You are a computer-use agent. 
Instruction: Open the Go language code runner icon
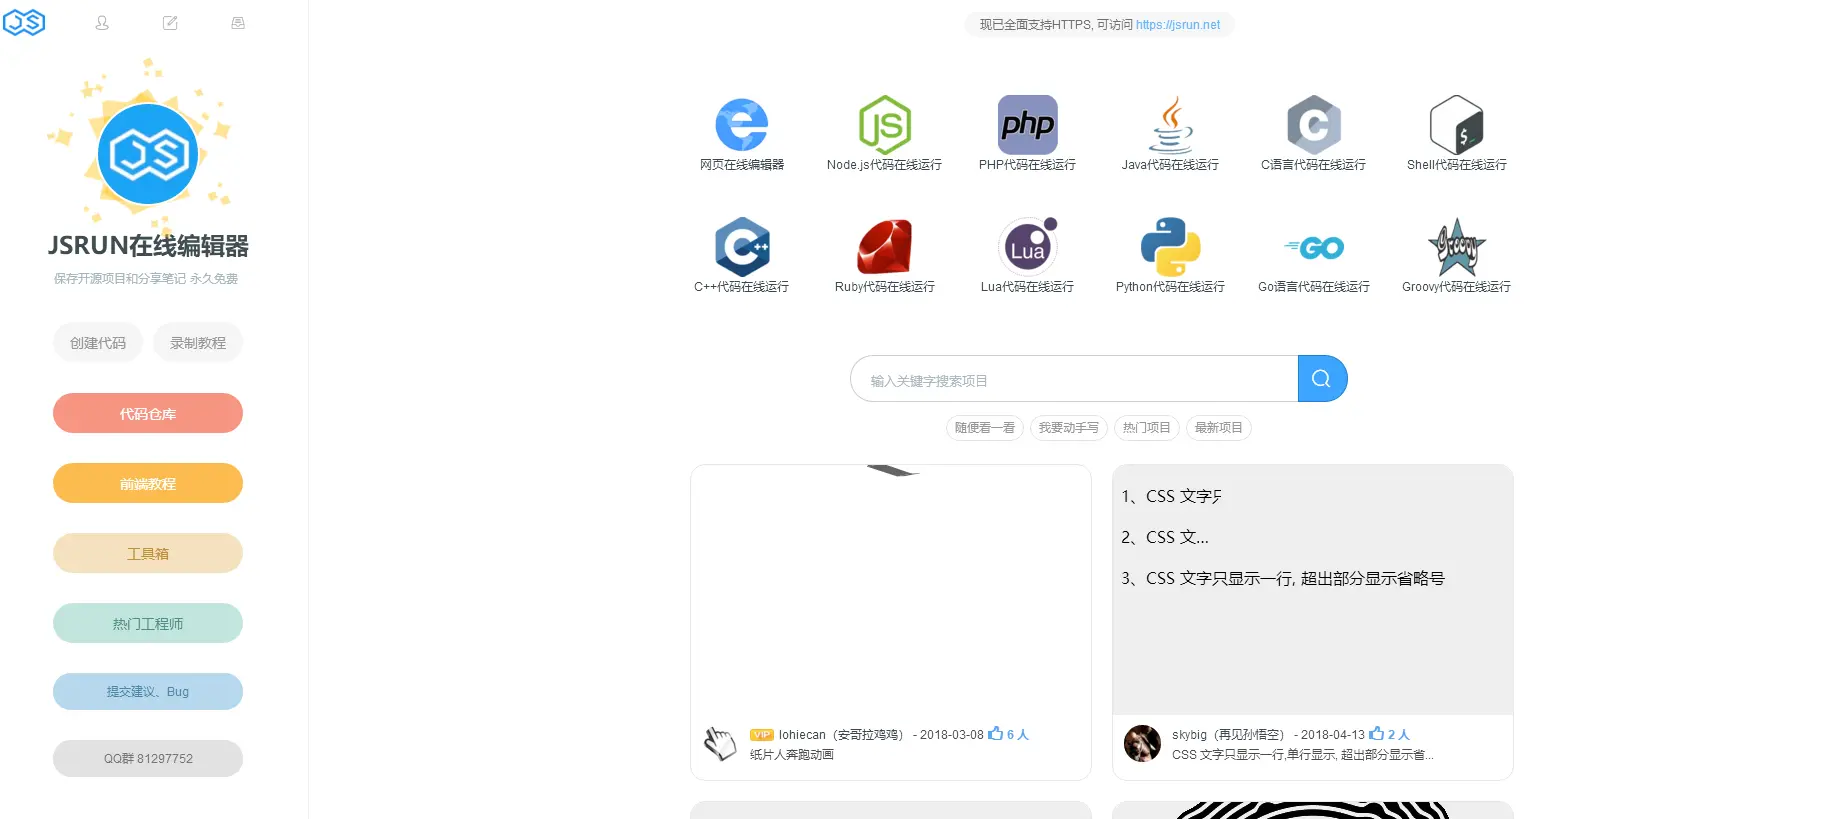(1314, 247)
